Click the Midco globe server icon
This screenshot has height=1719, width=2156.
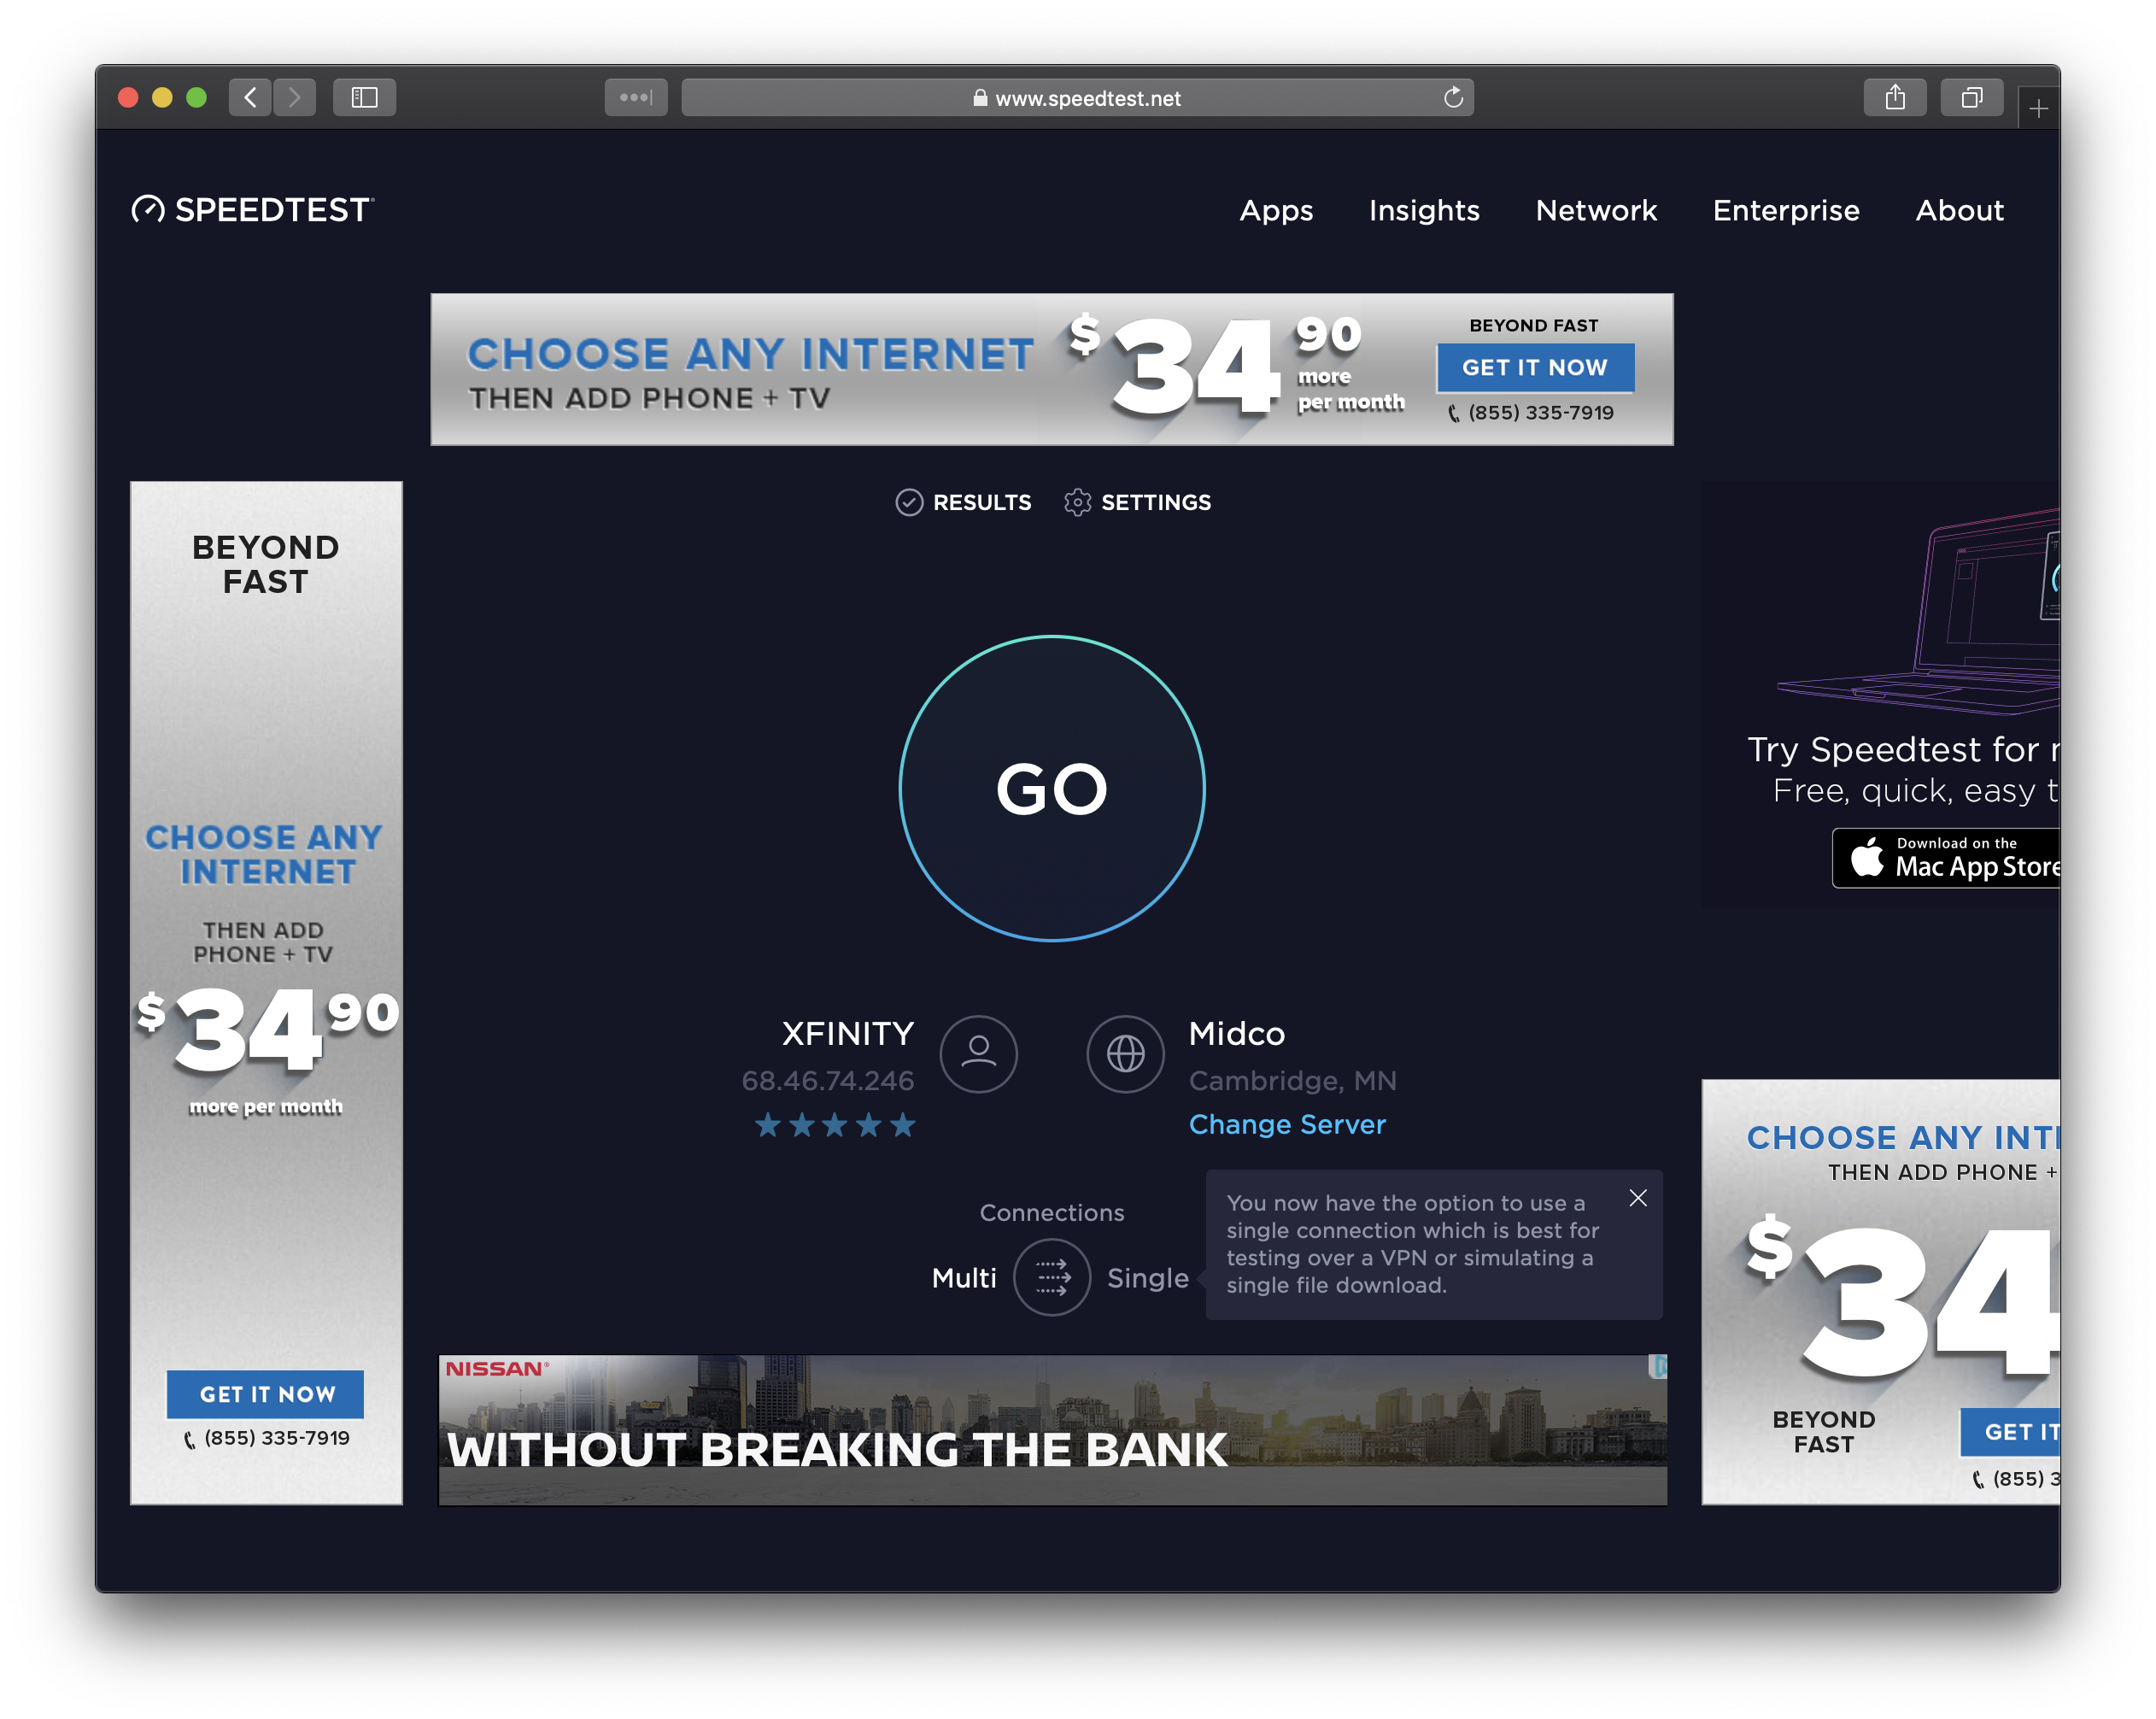pos(1124,1053)
